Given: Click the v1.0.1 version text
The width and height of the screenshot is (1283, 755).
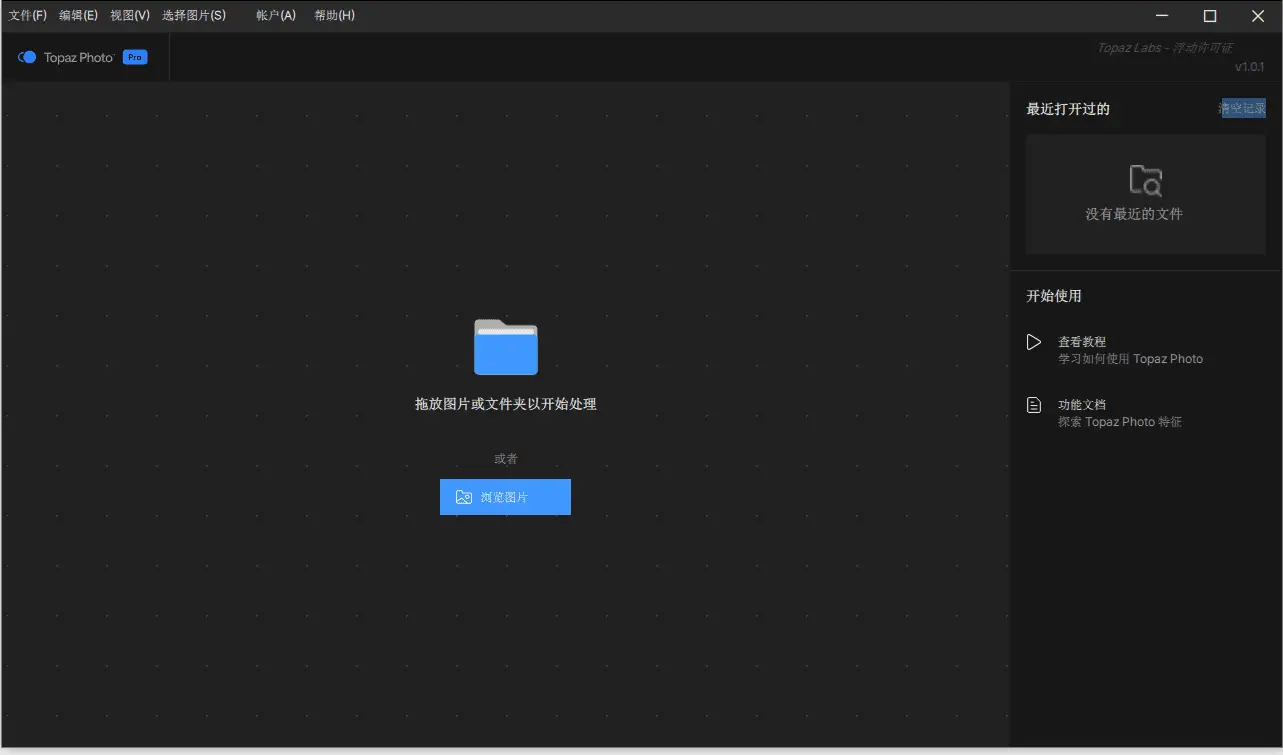Looking at the screenshot, I should pyautogui.click(x=1249, y=66).
